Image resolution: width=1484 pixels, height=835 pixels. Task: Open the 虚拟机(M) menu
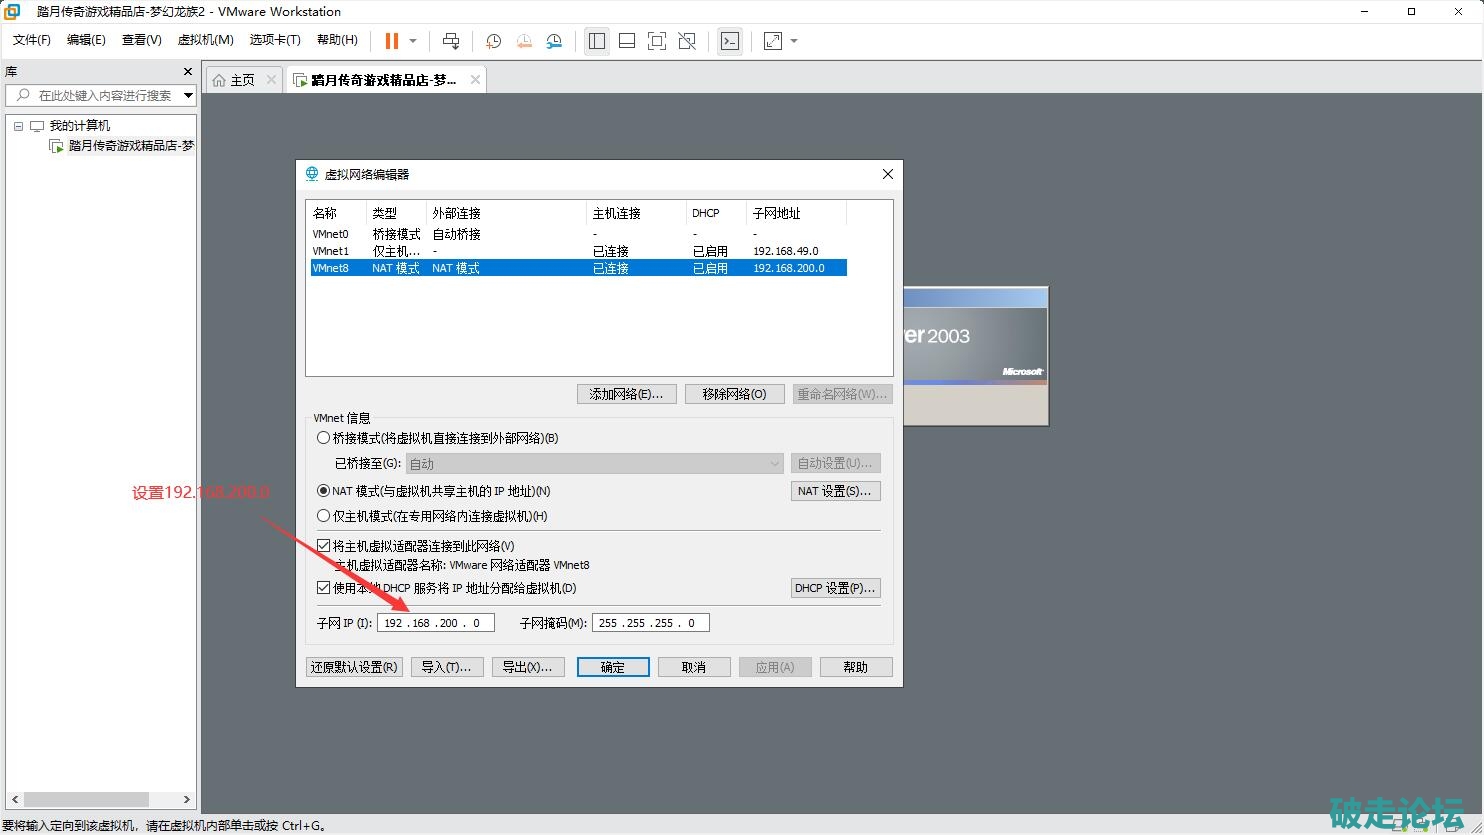click(x=205, y=40)
